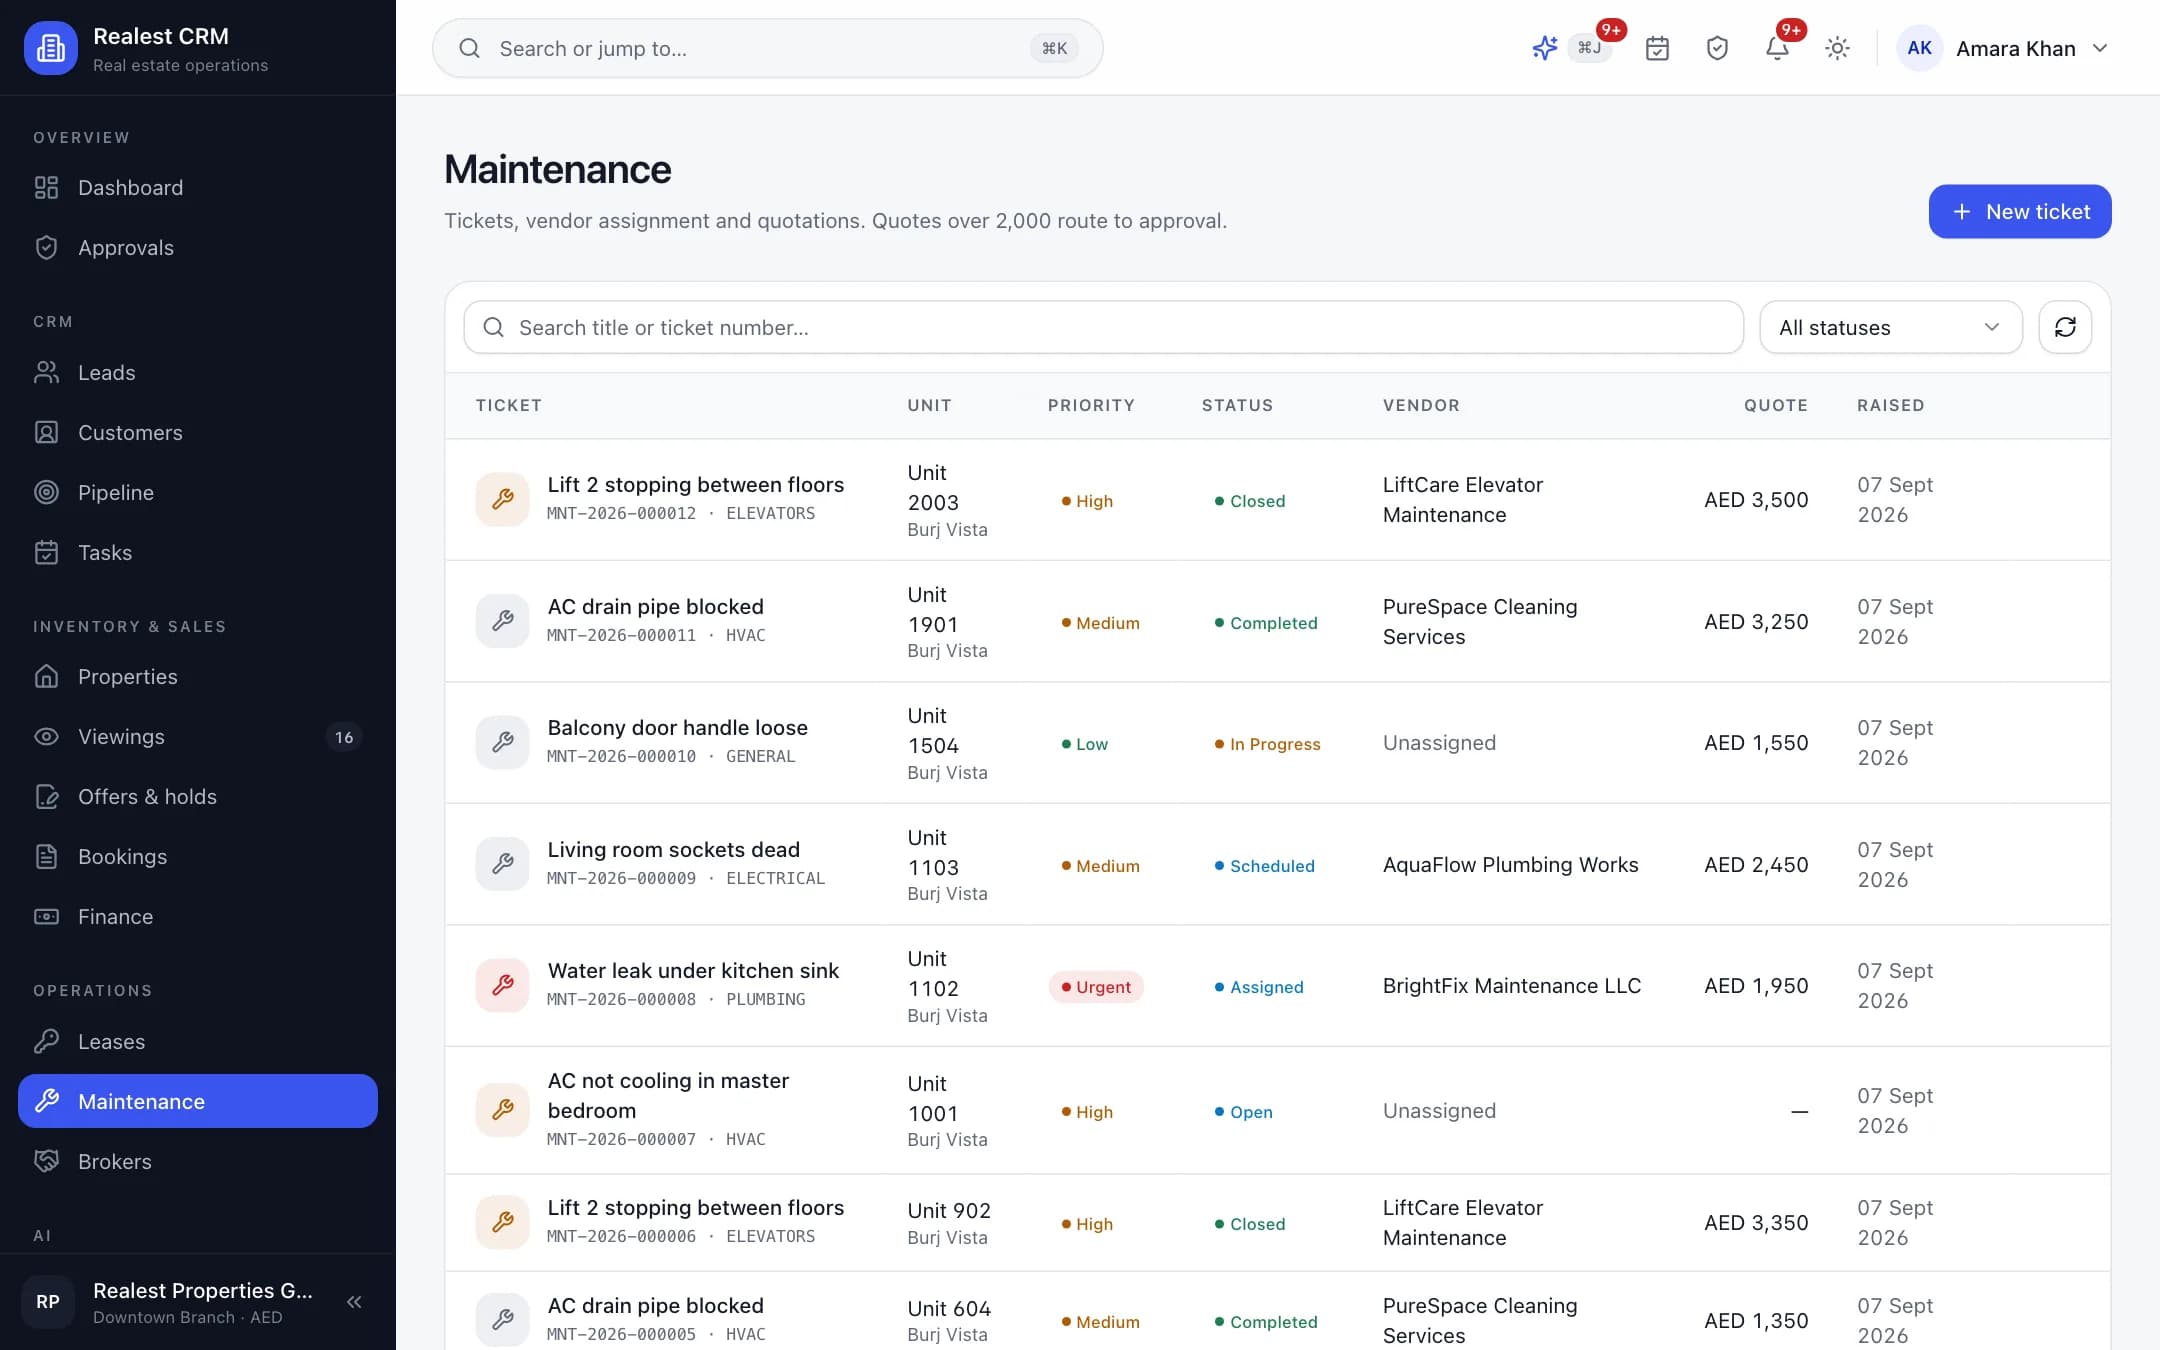Open the shield approvals icon in header
This screenshot has height=1350, width=2160.
[1717, 48]
